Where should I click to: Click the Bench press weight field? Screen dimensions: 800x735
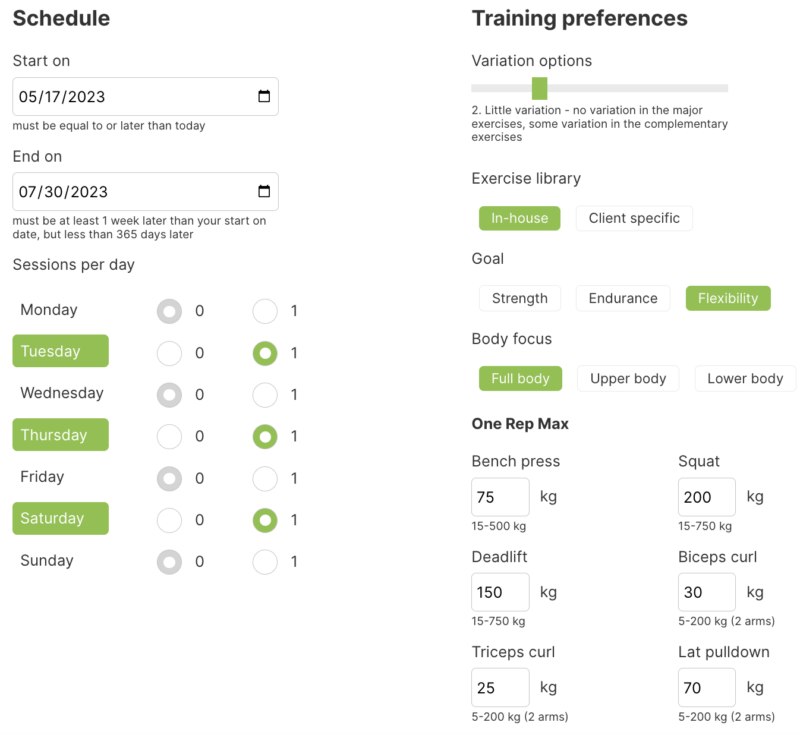500,497
